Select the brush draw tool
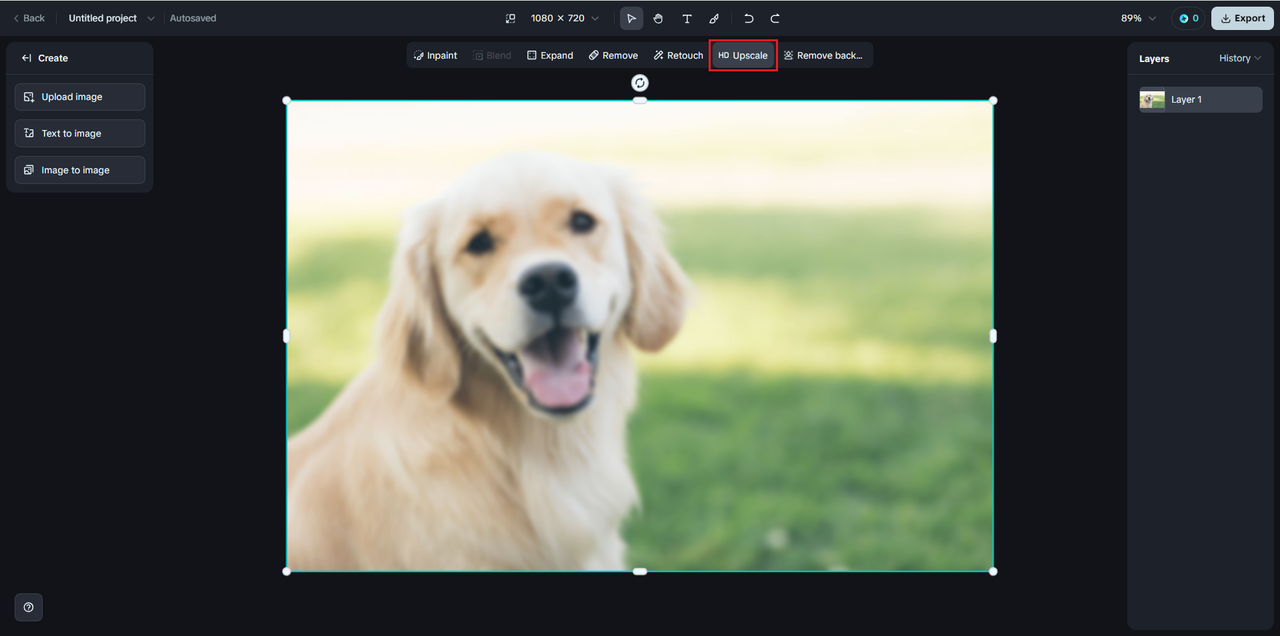Image resolution: width=1280 pixels, height=636 pixels. tap(714, 18)
